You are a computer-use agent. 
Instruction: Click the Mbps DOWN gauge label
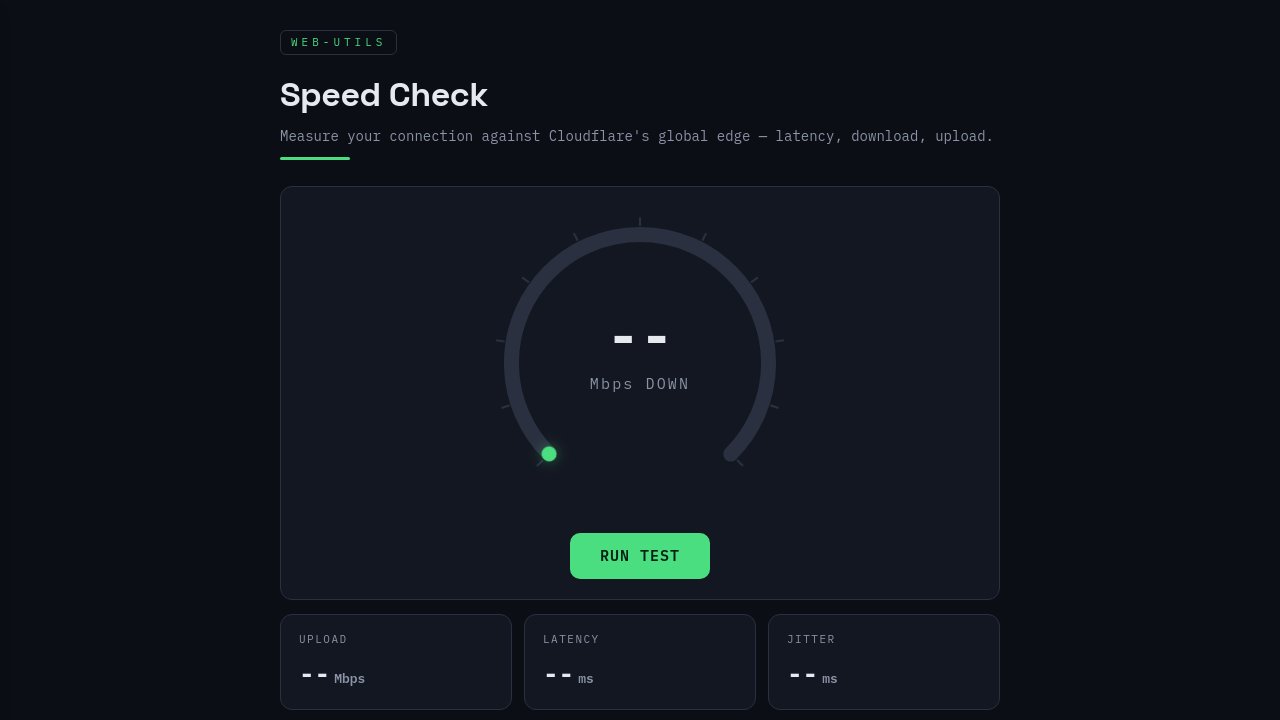(x=640, y=384)
